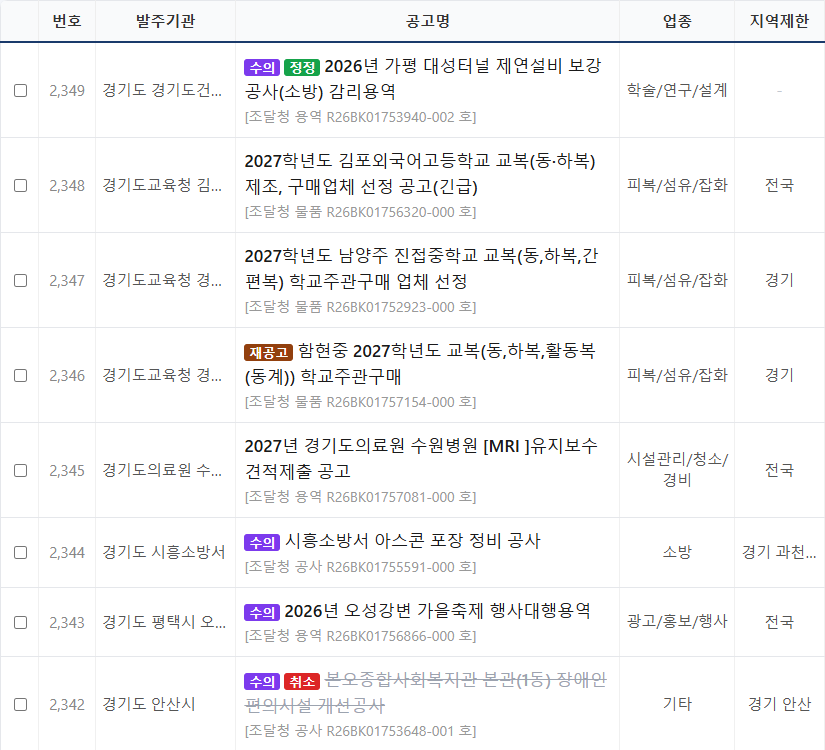Click the 기타 category cell
The height and width of the screenshot is (750, 825).
coord(677,704)
